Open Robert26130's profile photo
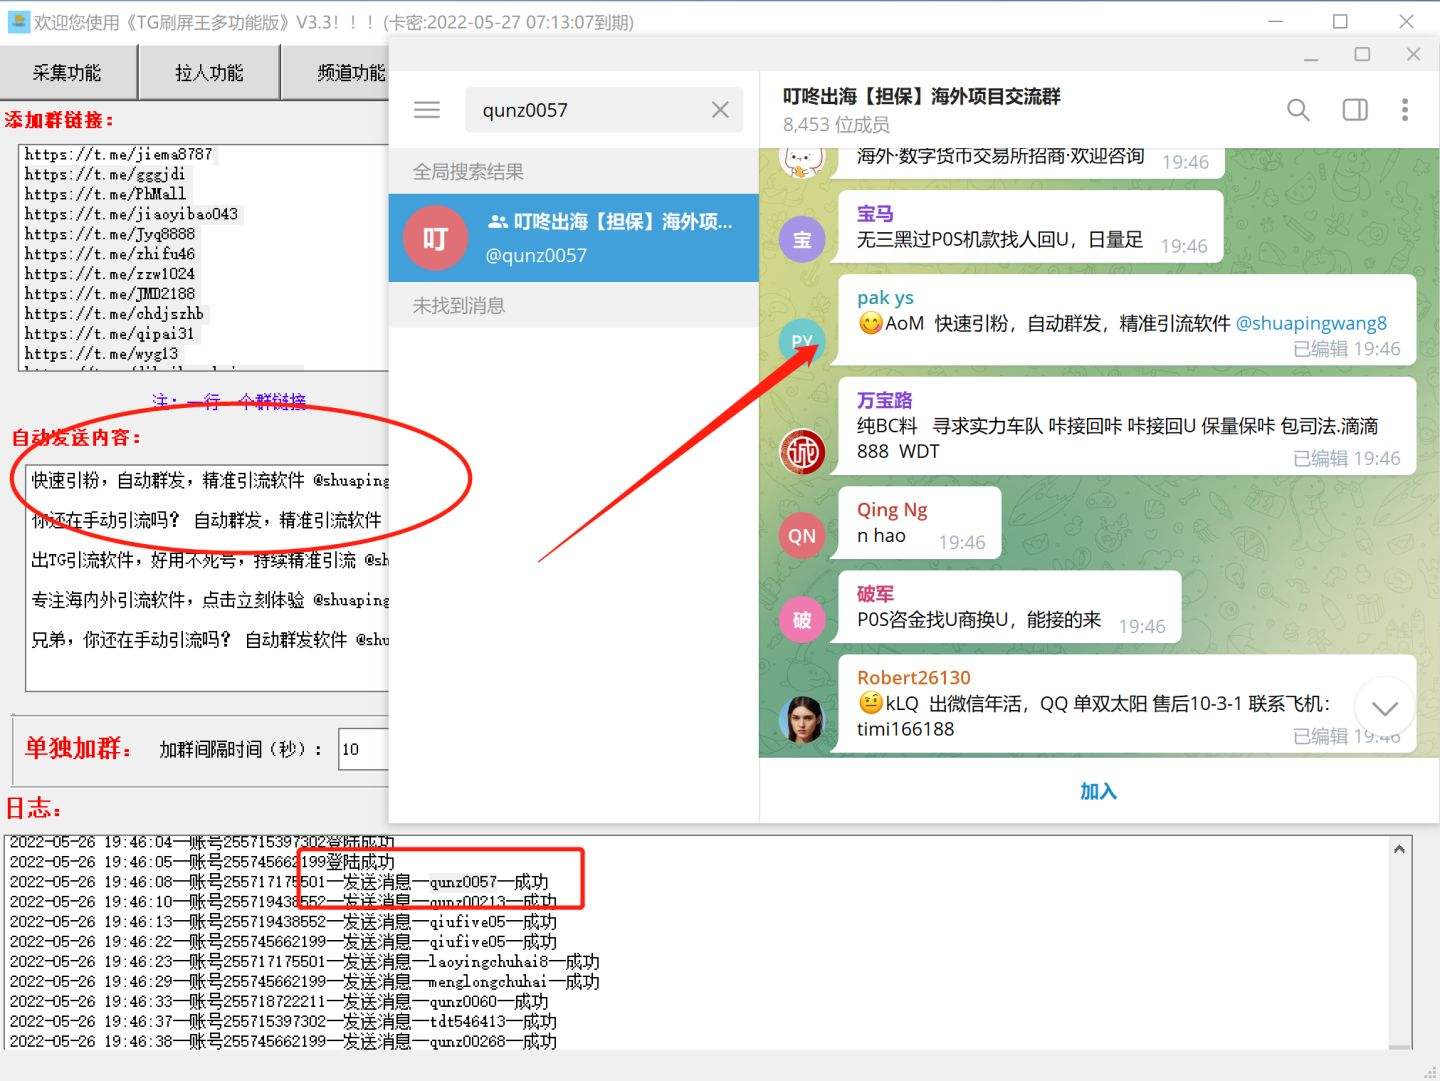 coord(802,720)
